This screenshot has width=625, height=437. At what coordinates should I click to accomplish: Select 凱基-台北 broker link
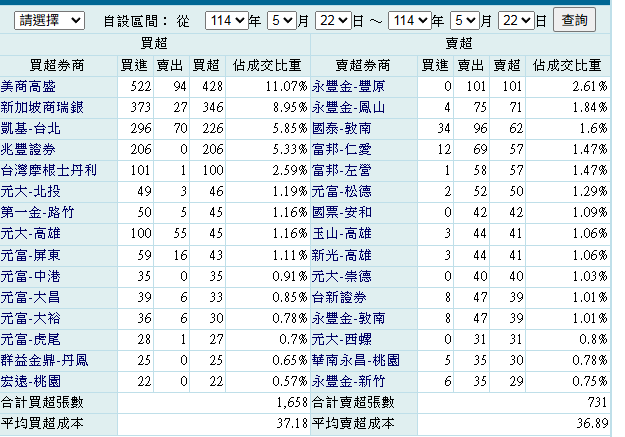click(30, 129)
